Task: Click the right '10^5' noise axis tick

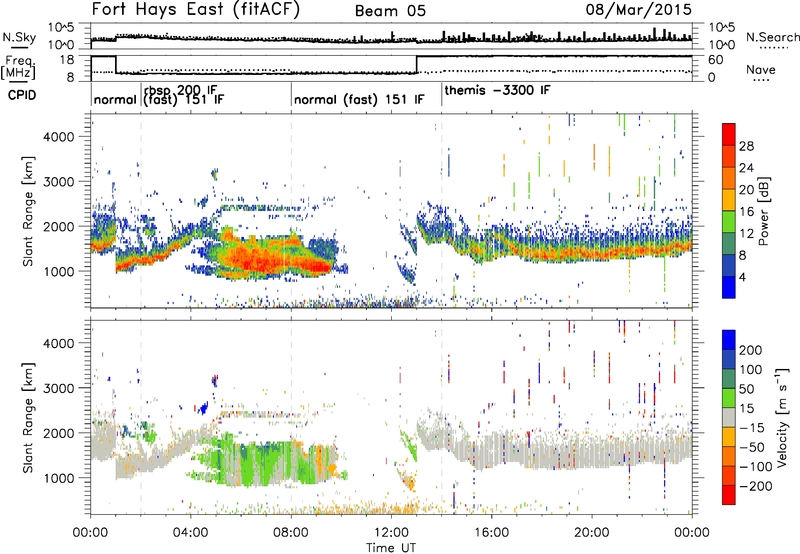Action: click(722, 28)
